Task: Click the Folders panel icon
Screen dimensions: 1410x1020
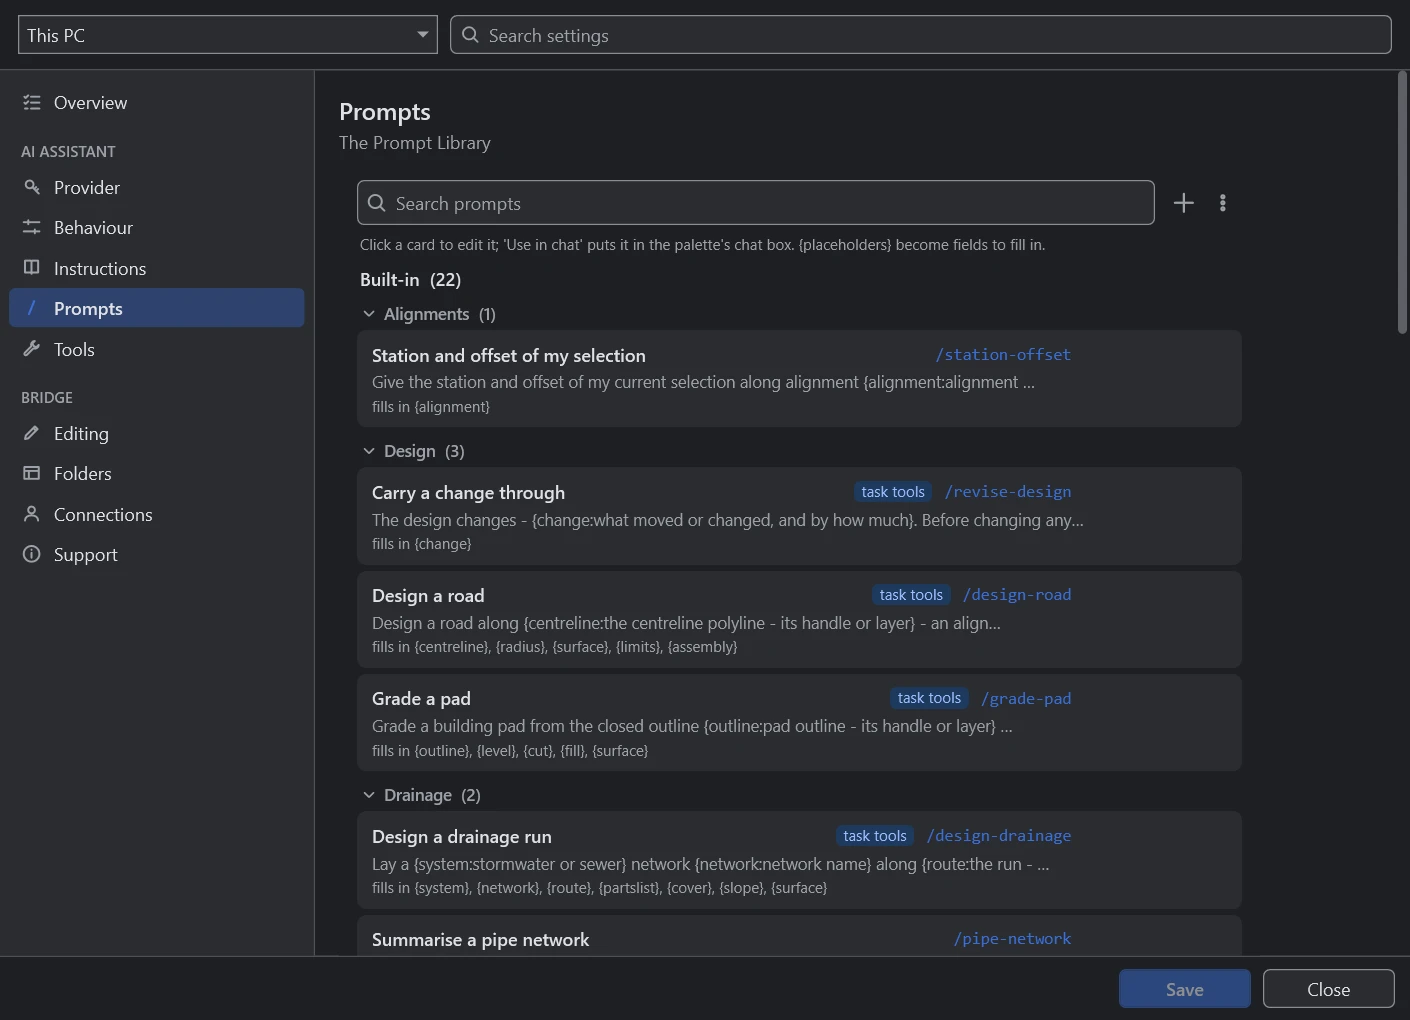Action: pos(32,473)
